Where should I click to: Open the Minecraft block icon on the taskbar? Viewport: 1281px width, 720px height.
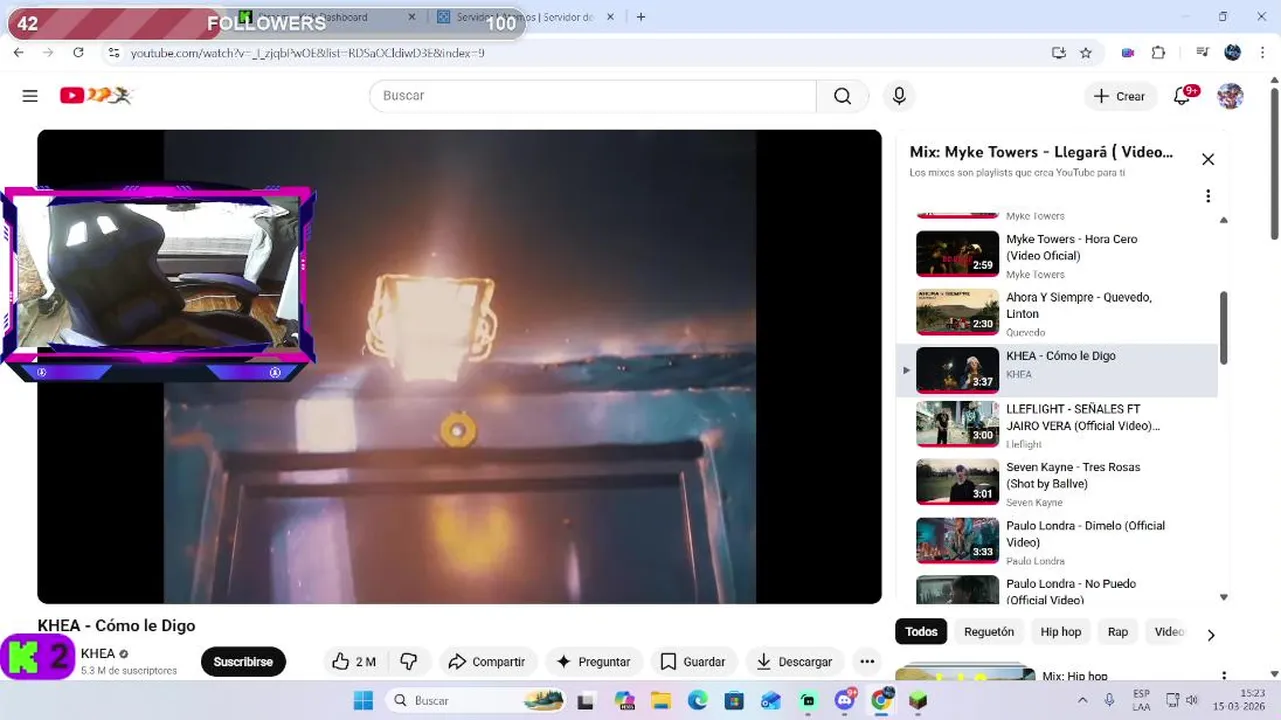click(x=918, y=701)
